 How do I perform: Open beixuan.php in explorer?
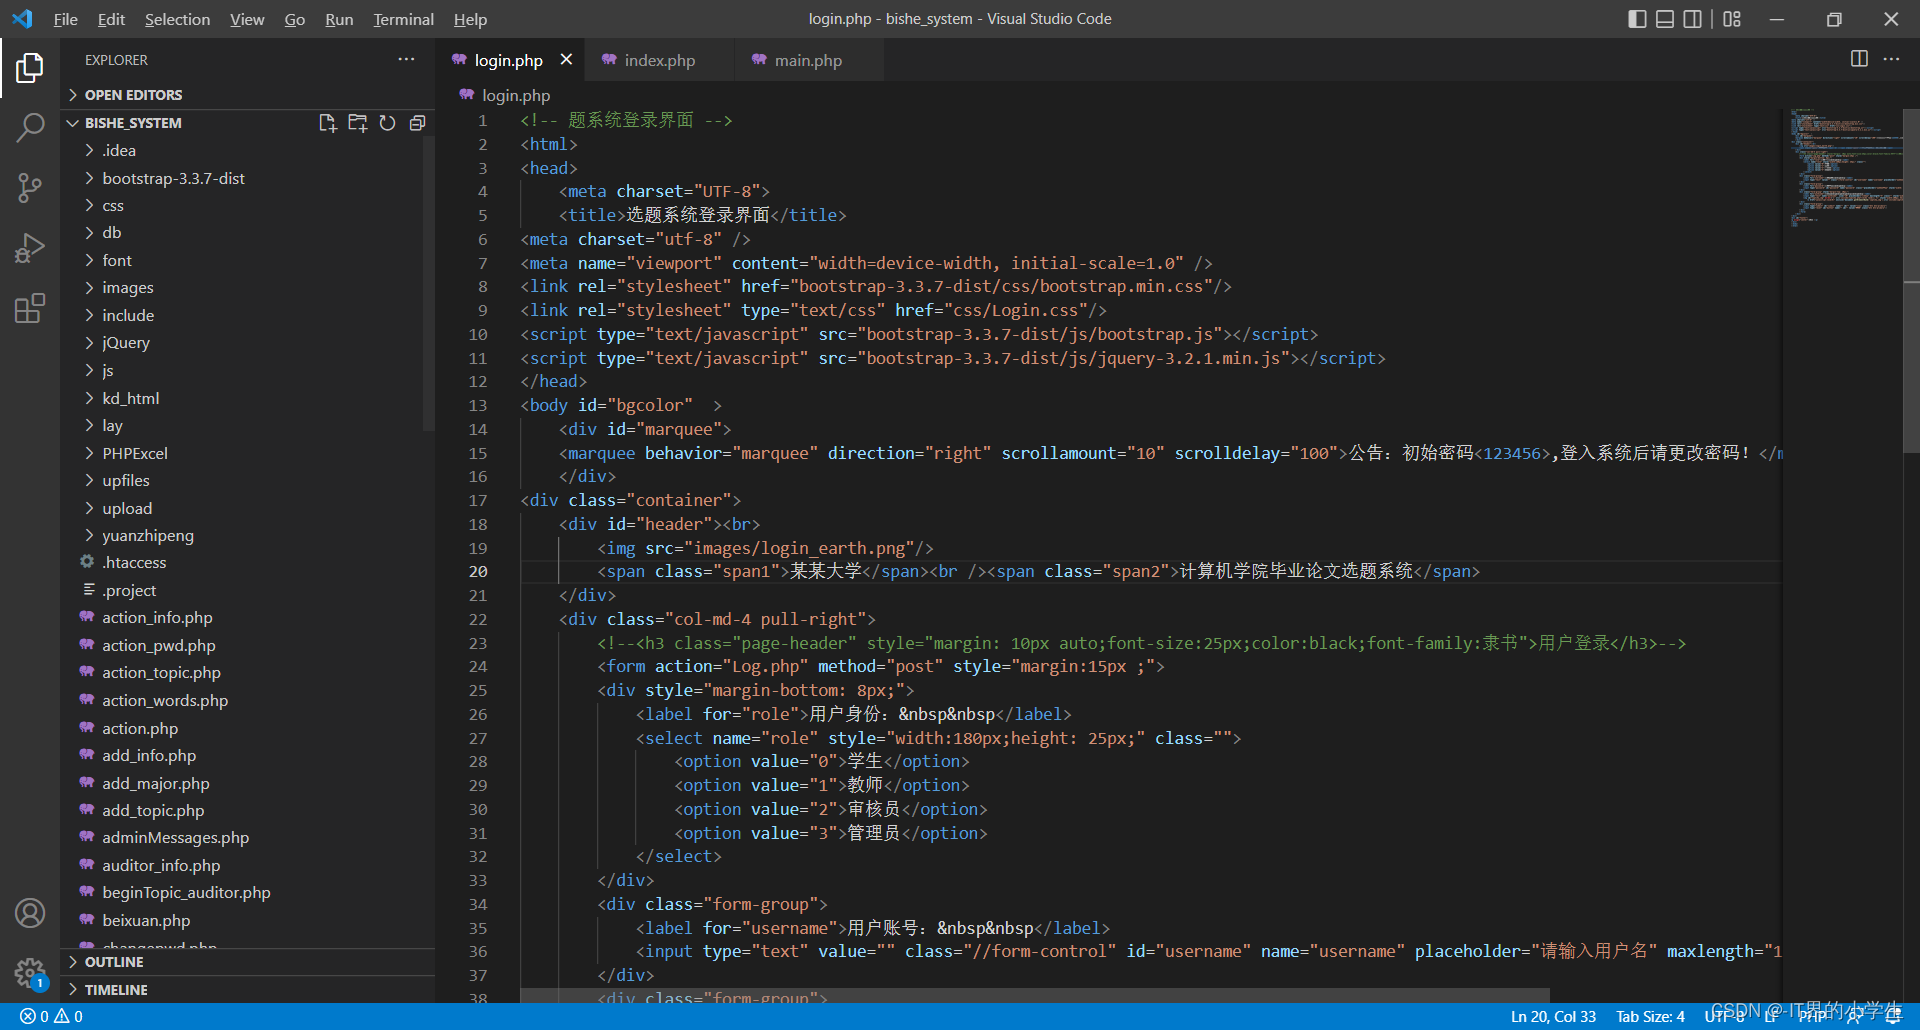247,921
